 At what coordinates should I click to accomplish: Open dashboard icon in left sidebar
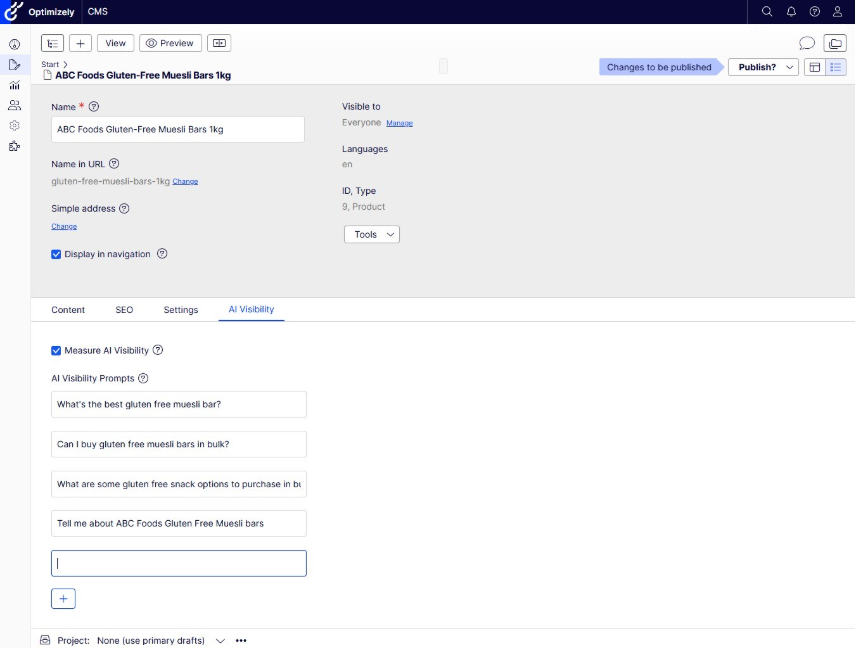pos(15,45)
